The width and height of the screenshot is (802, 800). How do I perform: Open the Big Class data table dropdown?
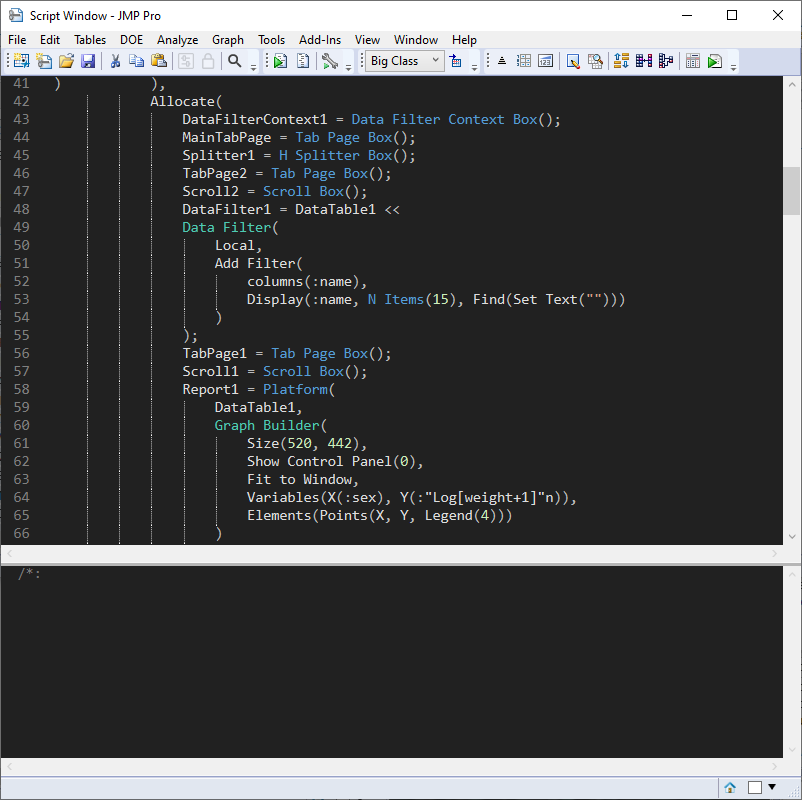click(x=405, y=61)
